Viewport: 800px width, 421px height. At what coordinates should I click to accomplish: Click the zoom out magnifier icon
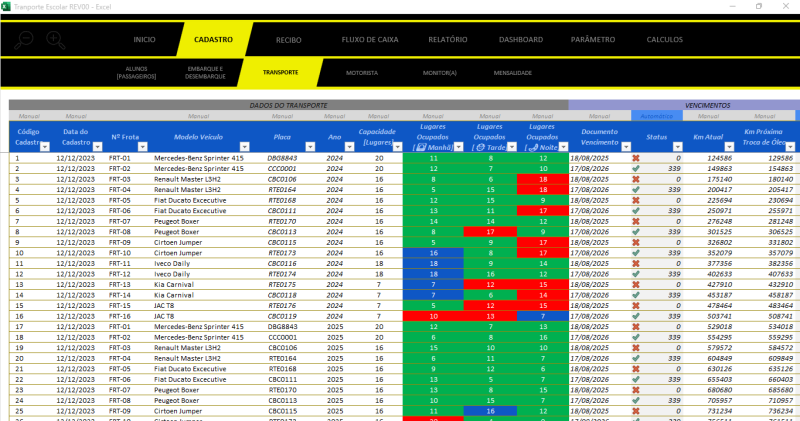(24, 39)
